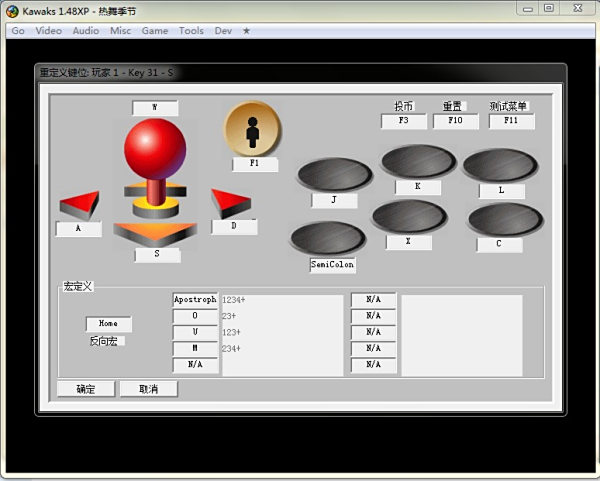Select the X button key field
This screenshot has width=600, height=481.
(409, 242)
